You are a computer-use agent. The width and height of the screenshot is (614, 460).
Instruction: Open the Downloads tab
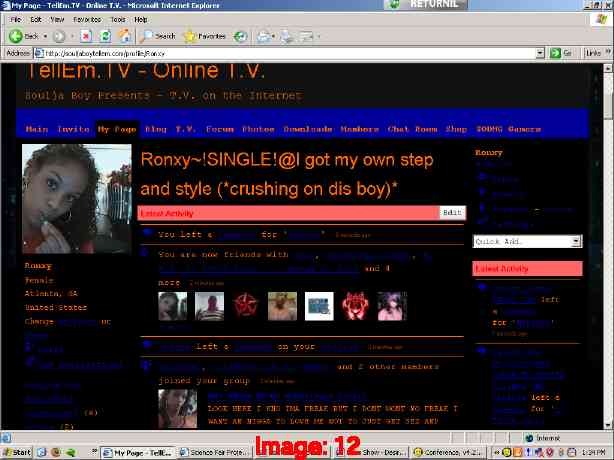click(308, 129)
